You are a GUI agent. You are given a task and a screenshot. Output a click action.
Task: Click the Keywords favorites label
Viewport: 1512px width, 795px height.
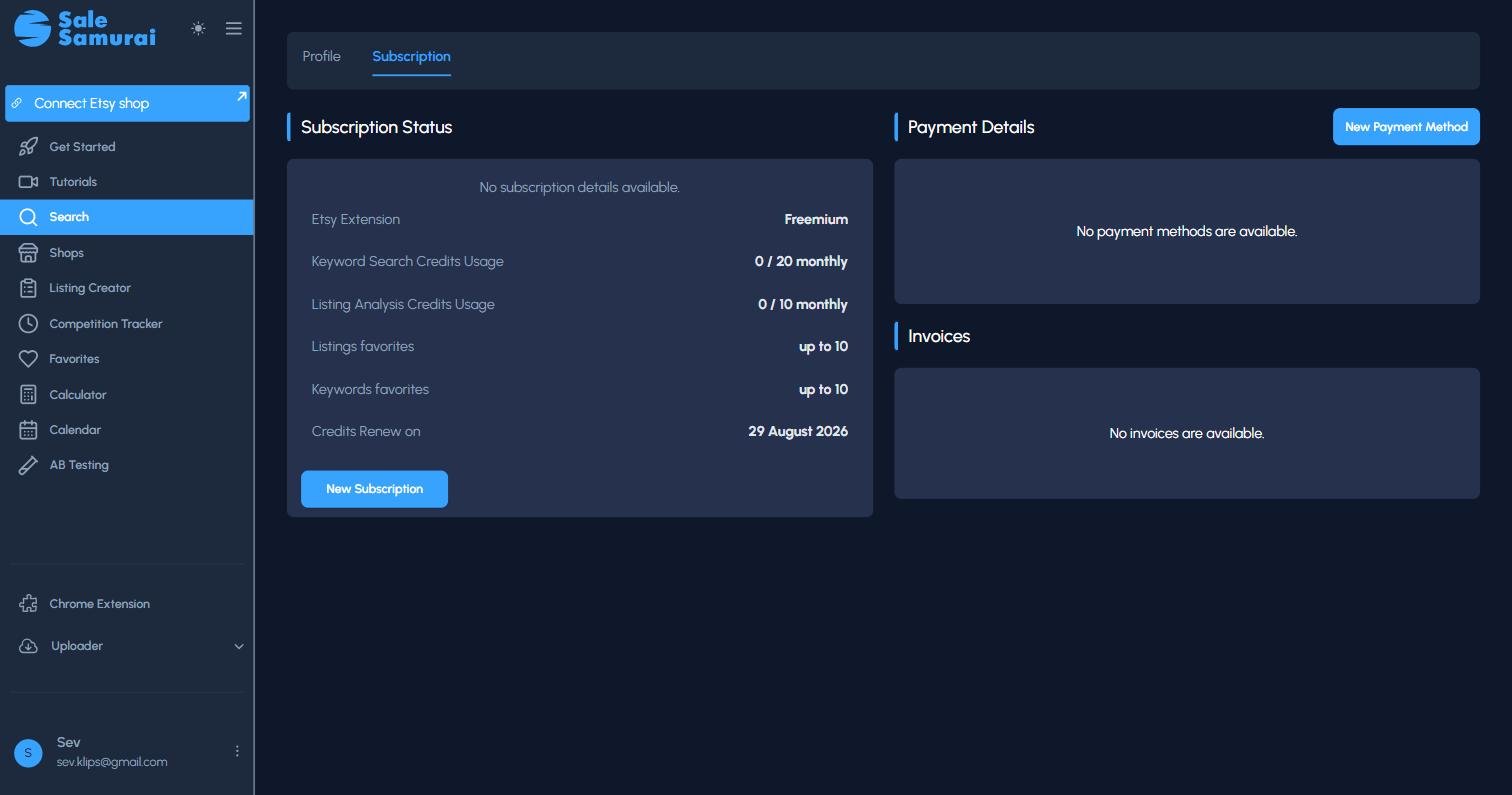pos(370,389)
